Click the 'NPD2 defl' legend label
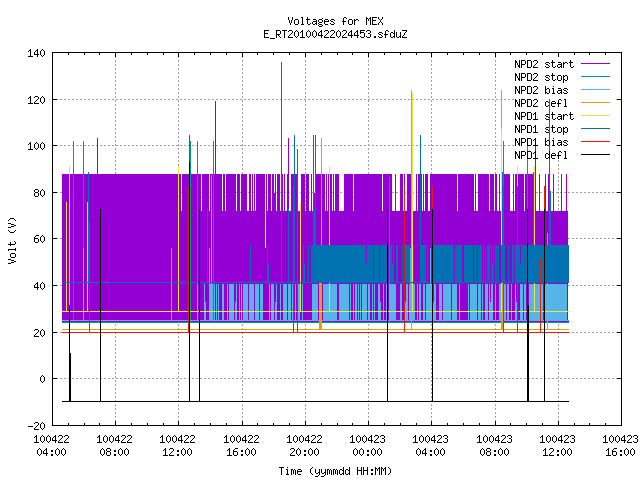The width and height of the screenshot is (640, 480). (541, 103)
